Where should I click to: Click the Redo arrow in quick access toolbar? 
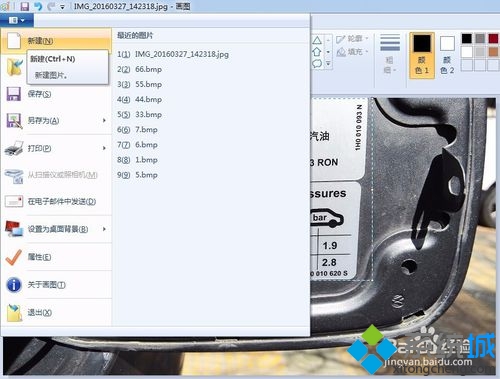pyautogui.click(x=51, y=6)
